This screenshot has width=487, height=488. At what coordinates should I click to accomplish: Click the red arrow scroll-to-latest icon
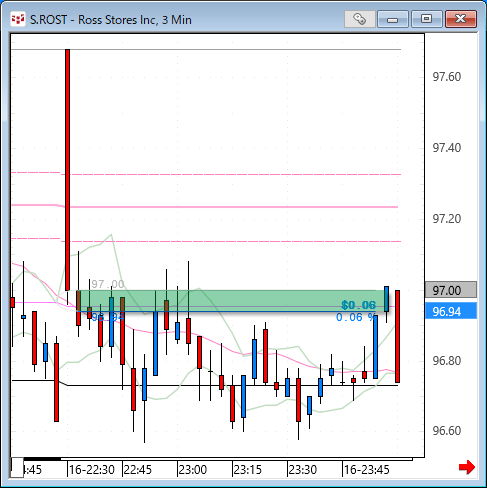click(467, 467)
